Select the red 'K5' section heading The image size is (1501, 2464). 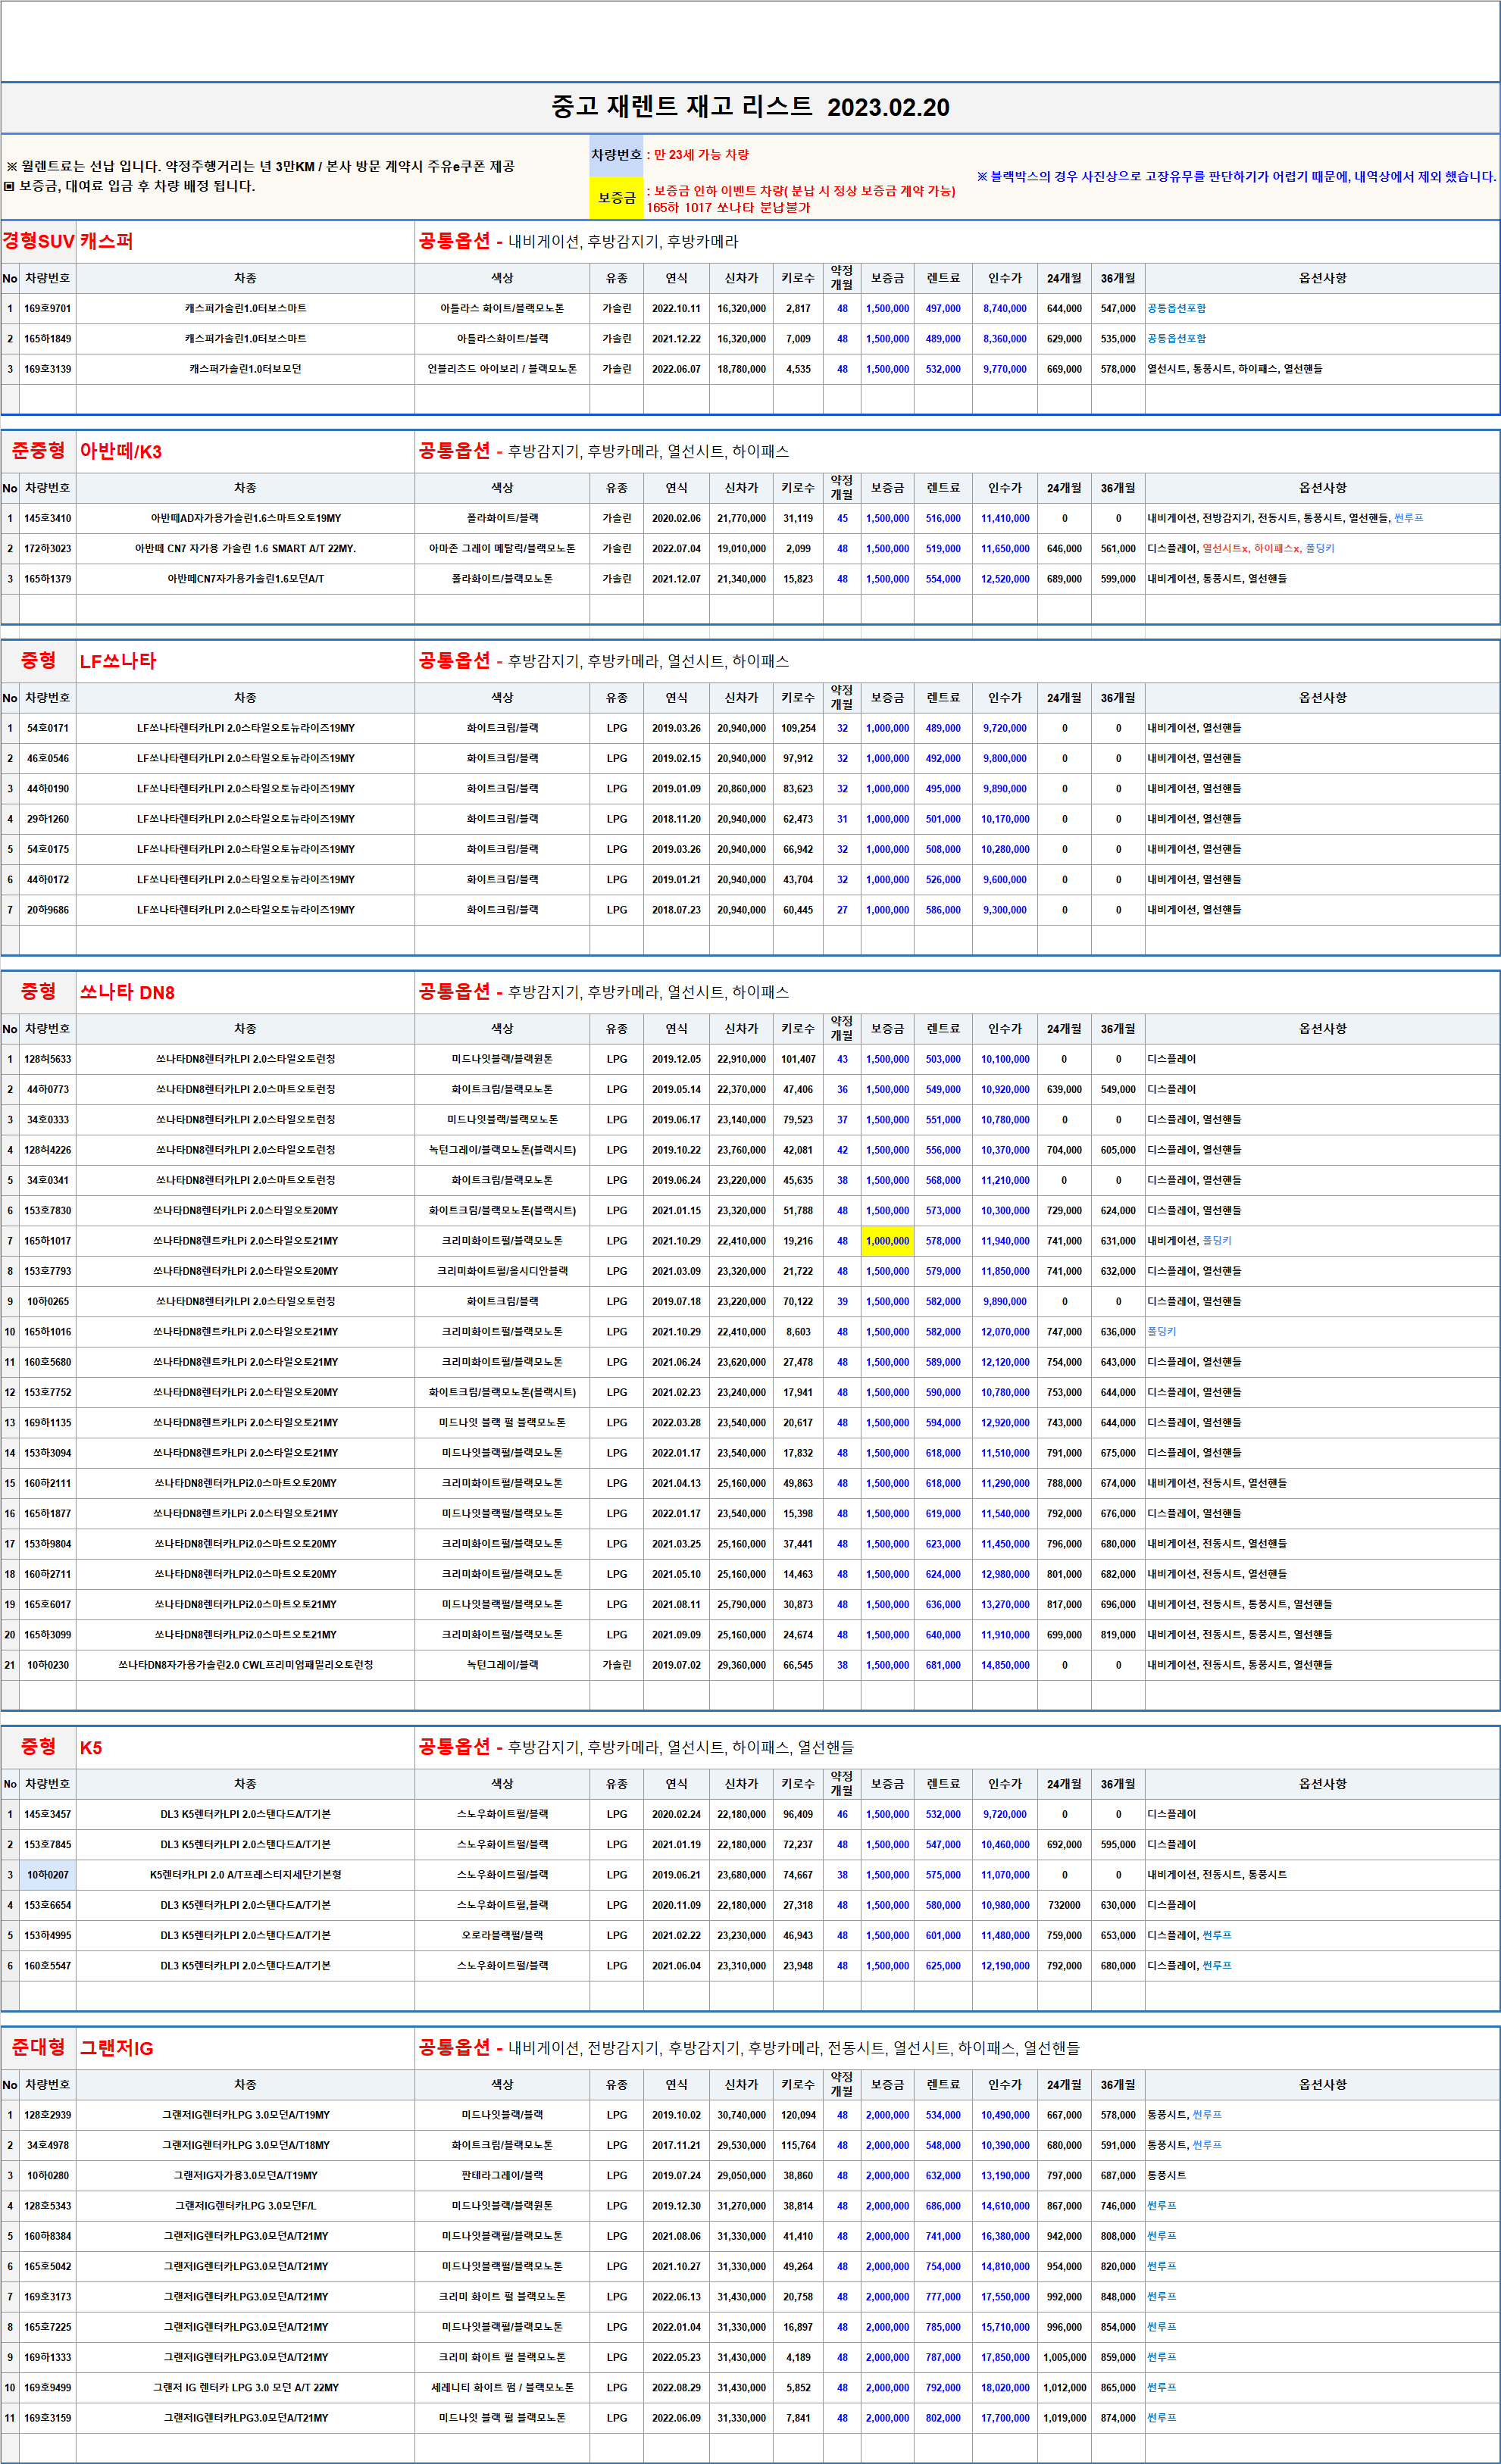click(91, 1748)
